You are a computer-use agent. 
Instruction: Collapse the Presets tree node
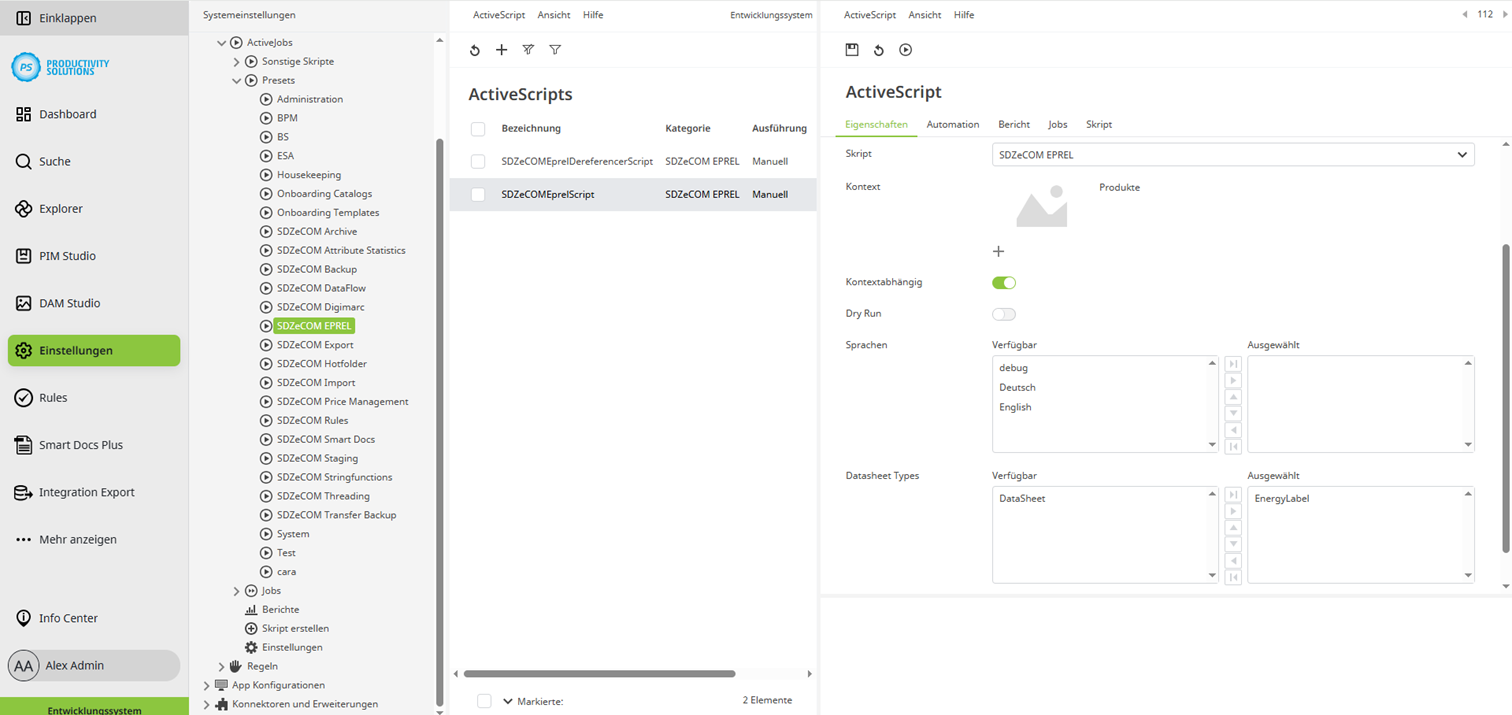[235, 80]
